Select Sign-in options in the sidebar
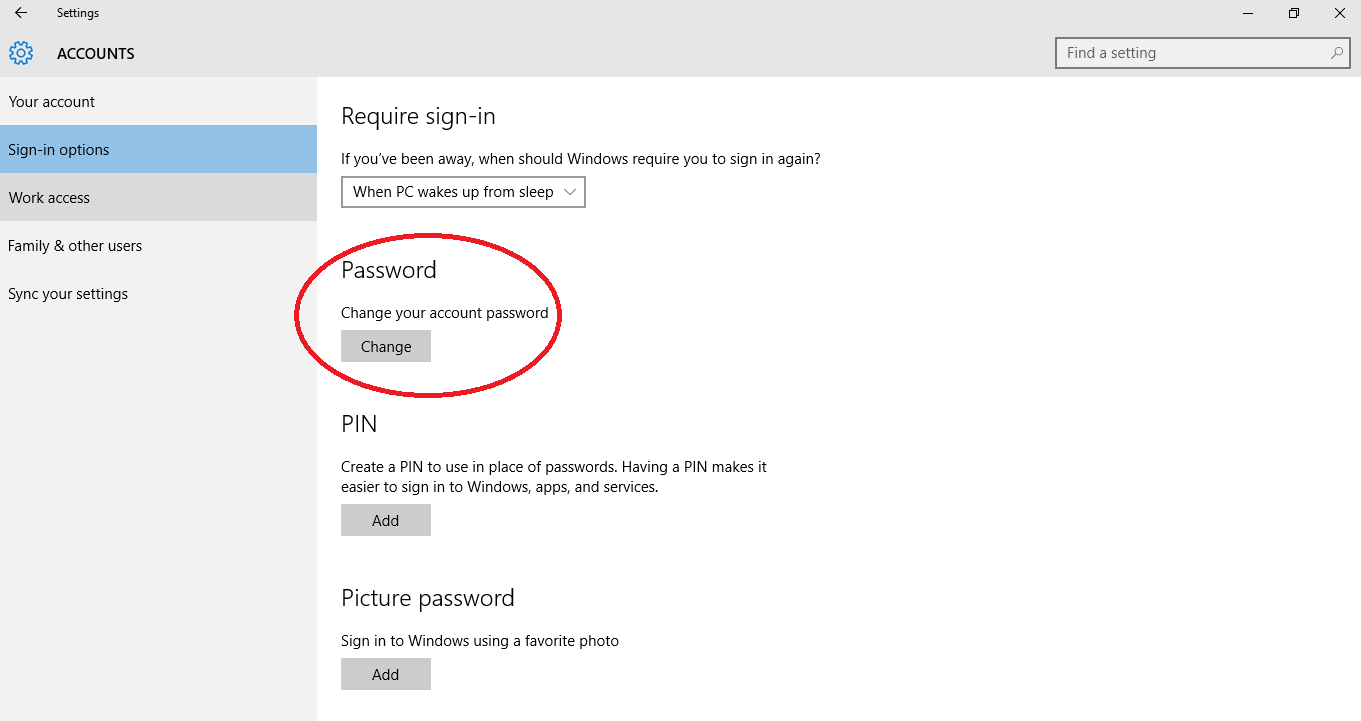This screenshot has width=1361, height=721. pyautogui.click(x=58, y=149)
